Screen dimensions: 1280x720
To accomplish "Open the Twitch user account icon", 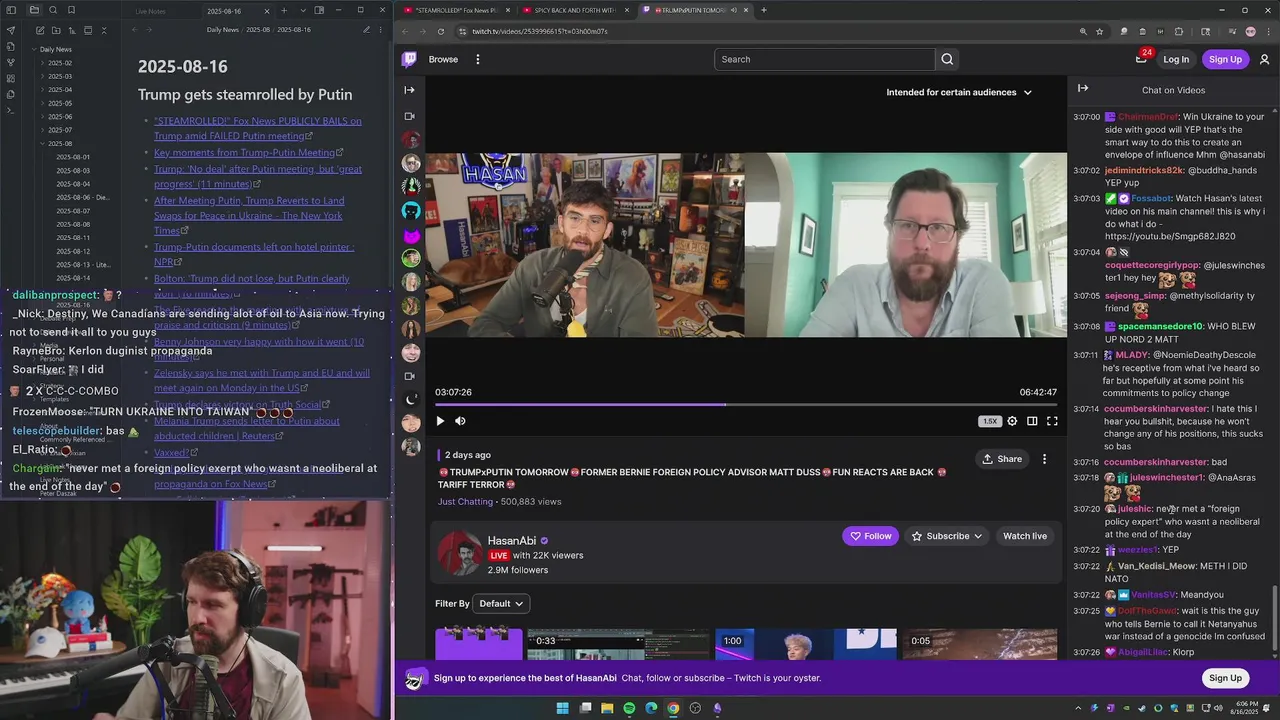I will (1264, 59).
